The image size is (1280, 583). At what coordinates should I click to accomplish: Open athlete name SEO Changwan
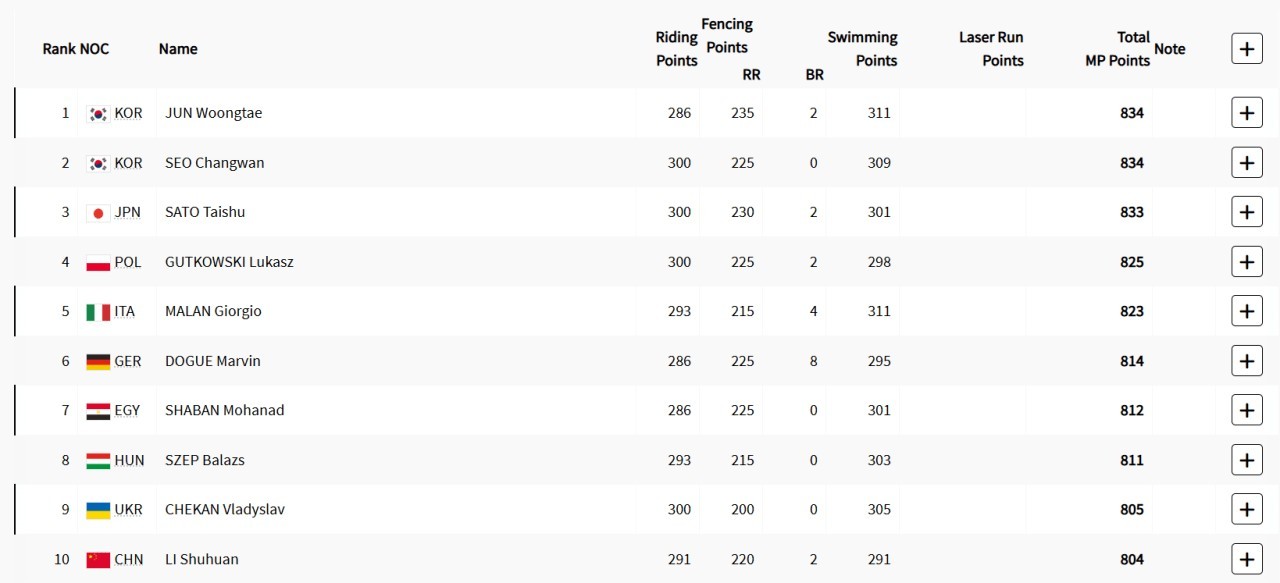214,163
